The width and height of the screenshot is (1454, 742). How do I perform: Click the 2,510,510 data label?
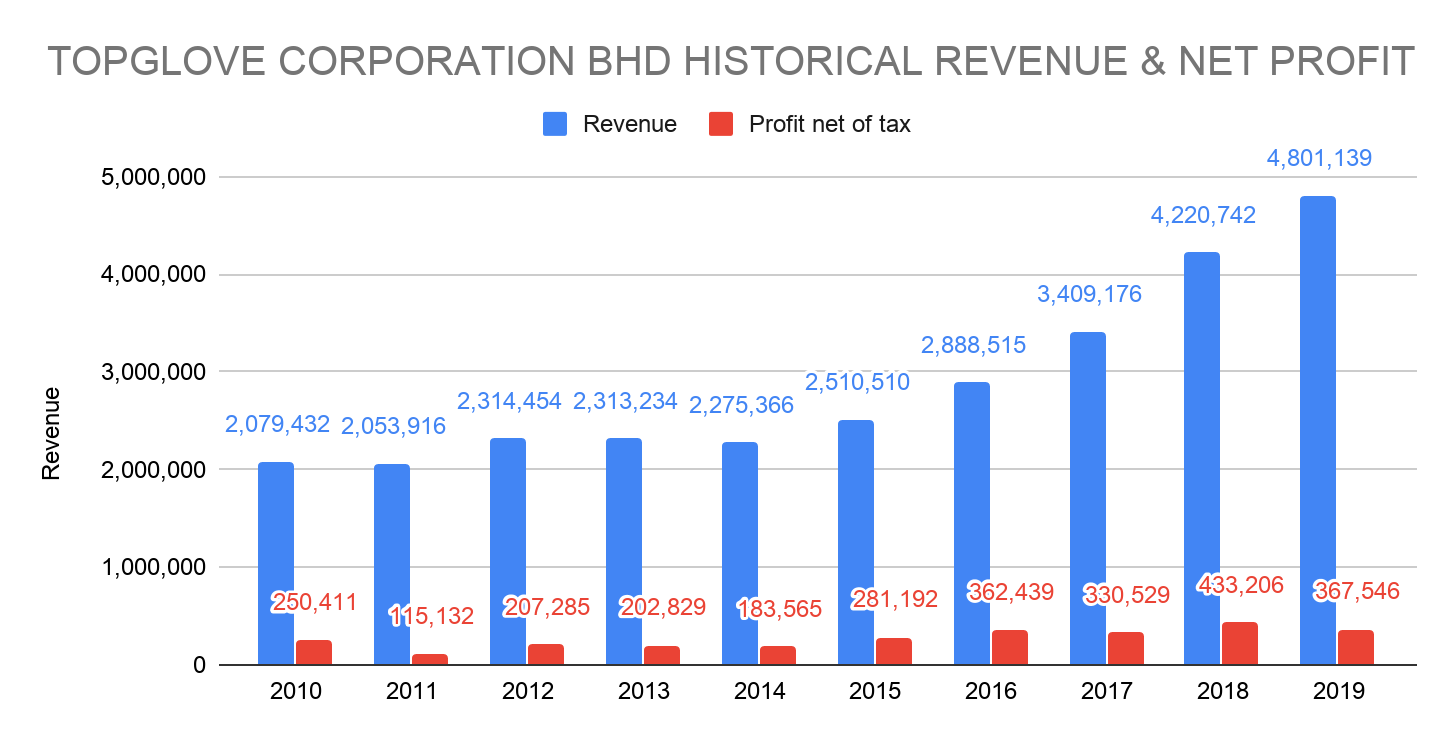click(x=857, y=382)
